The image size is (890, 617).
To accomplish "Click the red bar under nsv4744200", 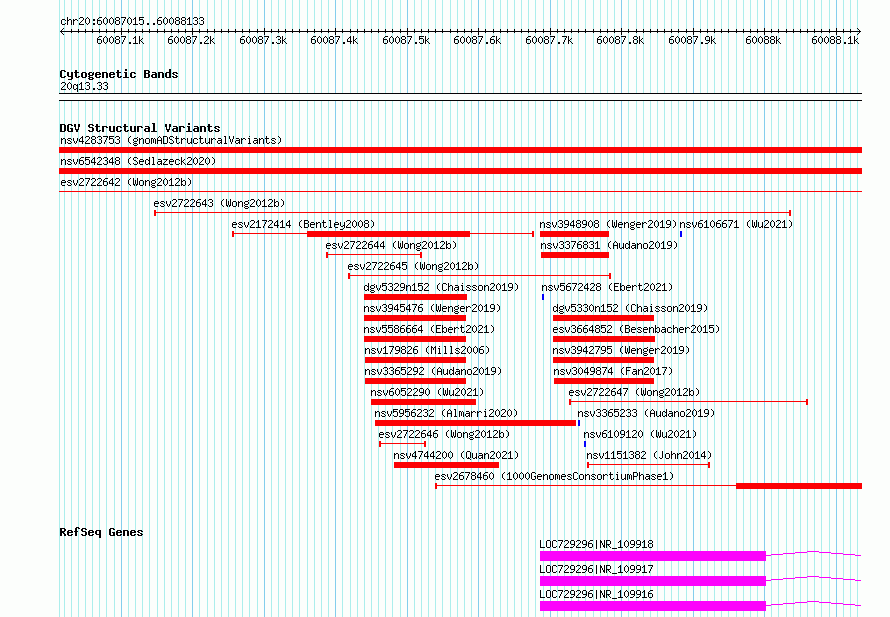I will click(446, 465).
